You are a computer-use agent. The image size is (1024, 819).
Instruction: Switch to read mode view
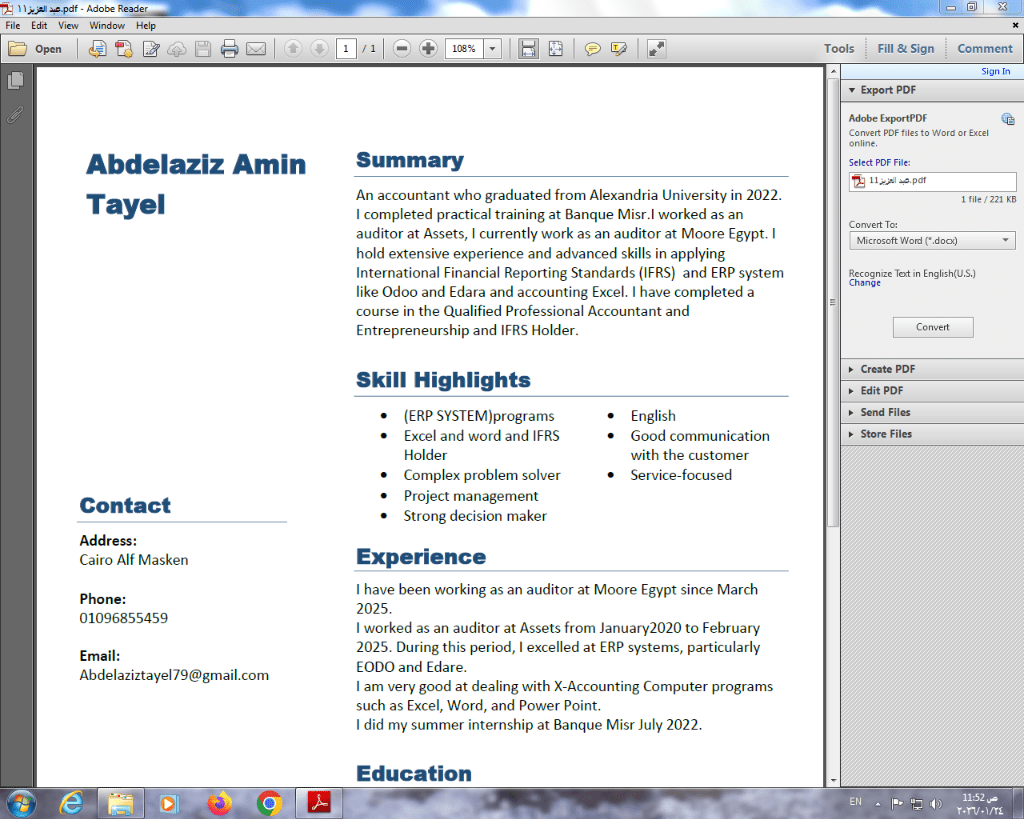click(656, 48)
